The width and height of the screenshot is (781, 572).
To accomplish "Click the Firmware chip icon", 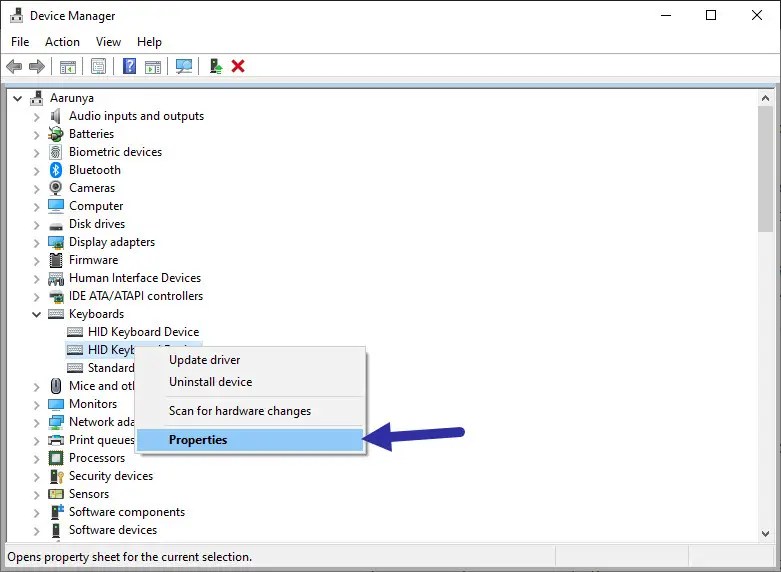I will click(x=56, y=260).
